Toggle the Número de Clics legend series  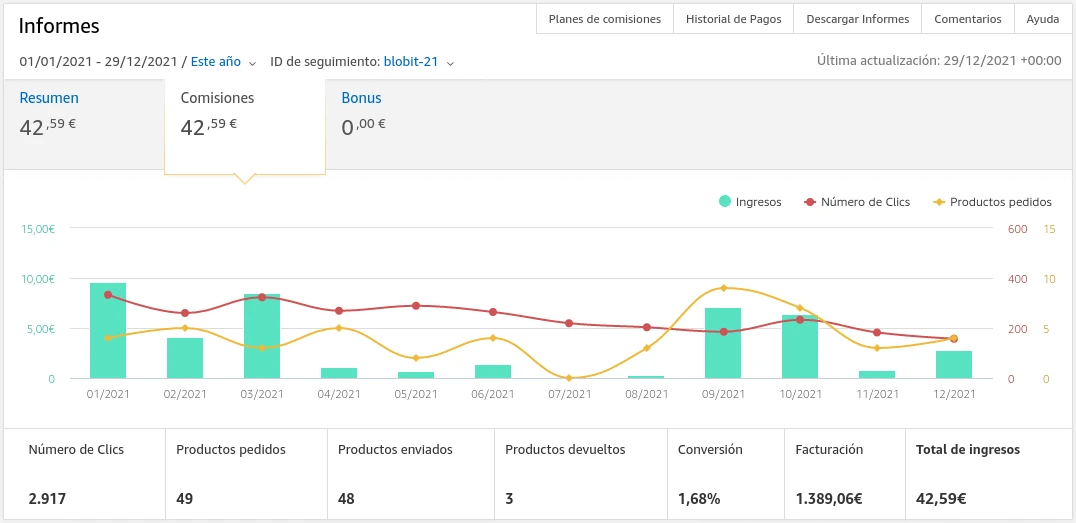857,202
